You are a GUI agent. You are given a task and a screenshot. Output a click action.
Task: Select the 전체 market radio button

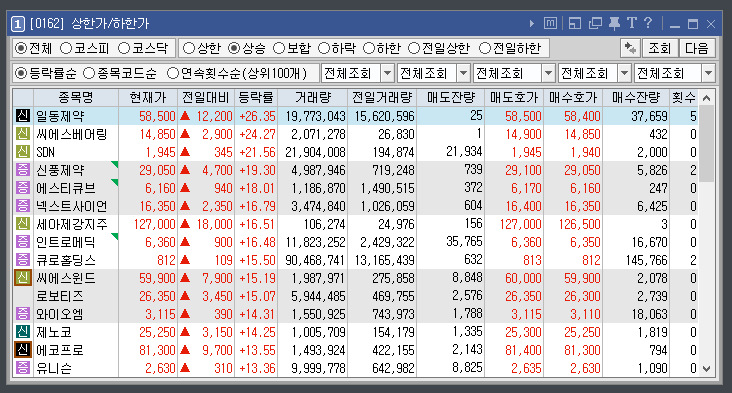(x=21, y=48)
